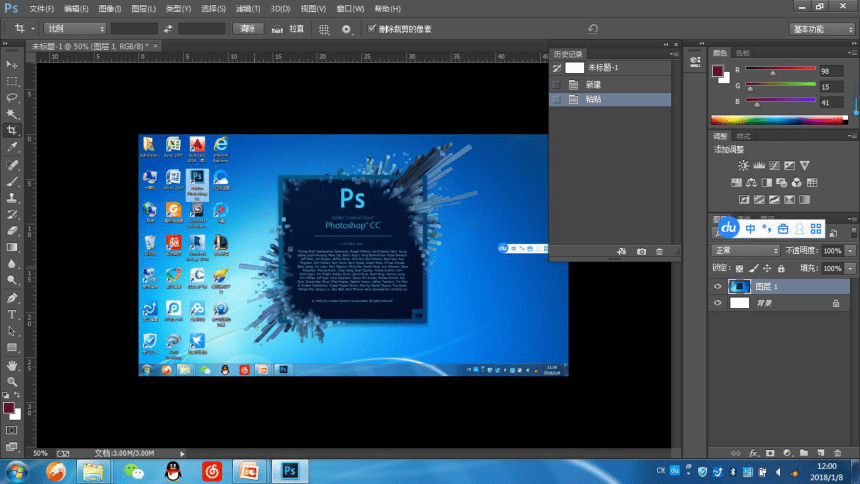Click the Black & White adjustment icon
This screenshot has width=860, height=484.
[x=767, y=182]
